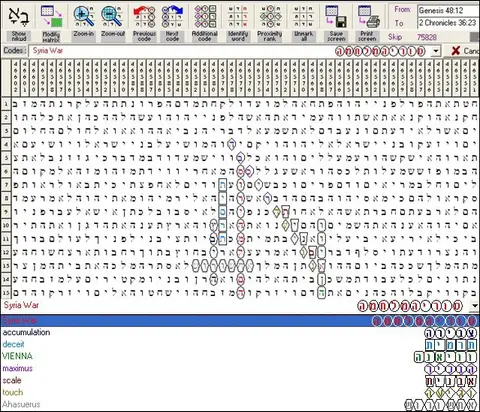This screenshot has height=412, width=480.
Task: Click the Identify word label button
Action: 238,36
